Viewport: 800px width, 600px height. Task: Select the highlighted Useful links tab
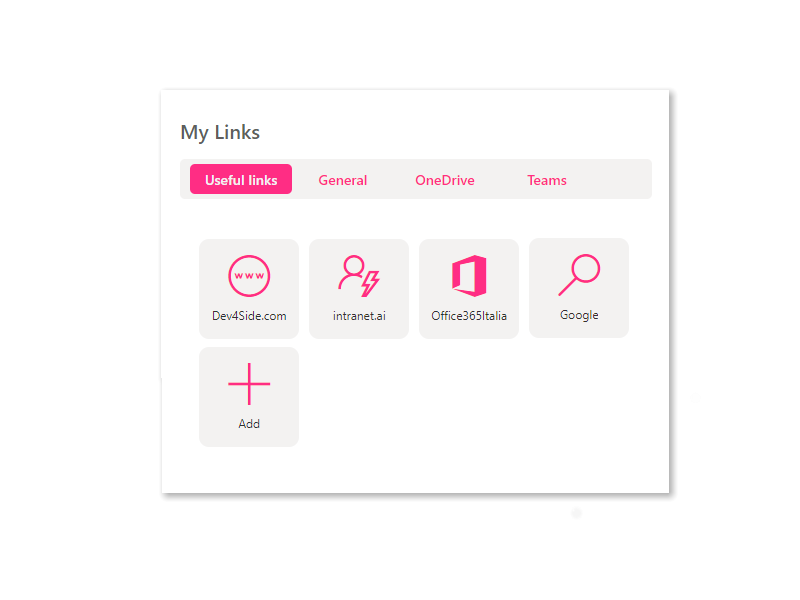coord(241,179)
